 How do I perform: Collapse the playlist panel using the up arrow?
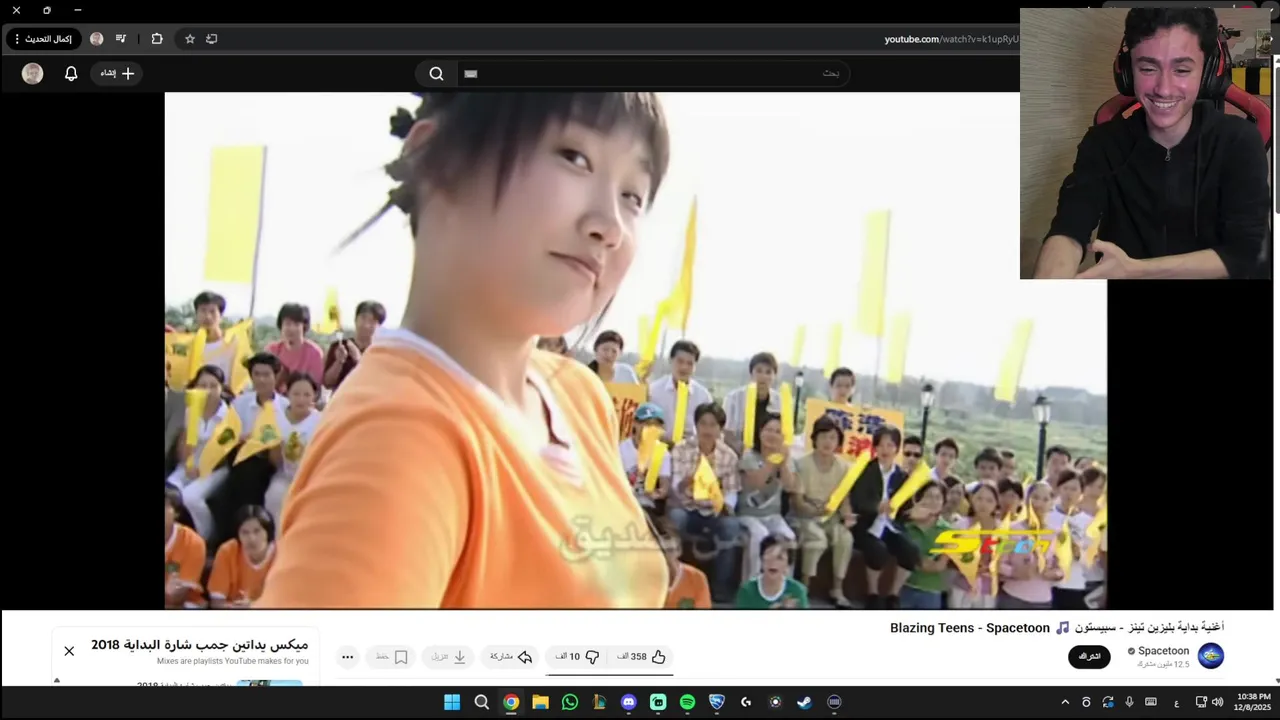click(56, 680)
